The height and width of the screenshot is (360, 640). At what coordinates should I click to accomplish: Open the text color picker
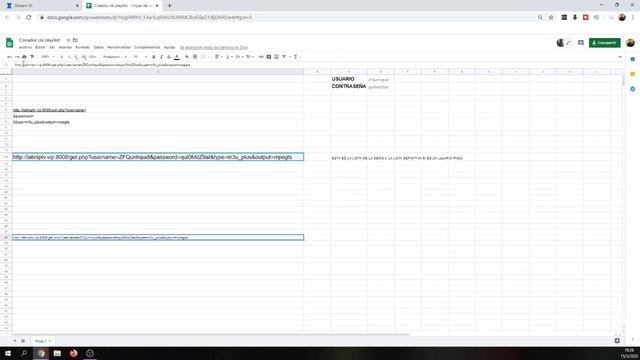(177, 57)
